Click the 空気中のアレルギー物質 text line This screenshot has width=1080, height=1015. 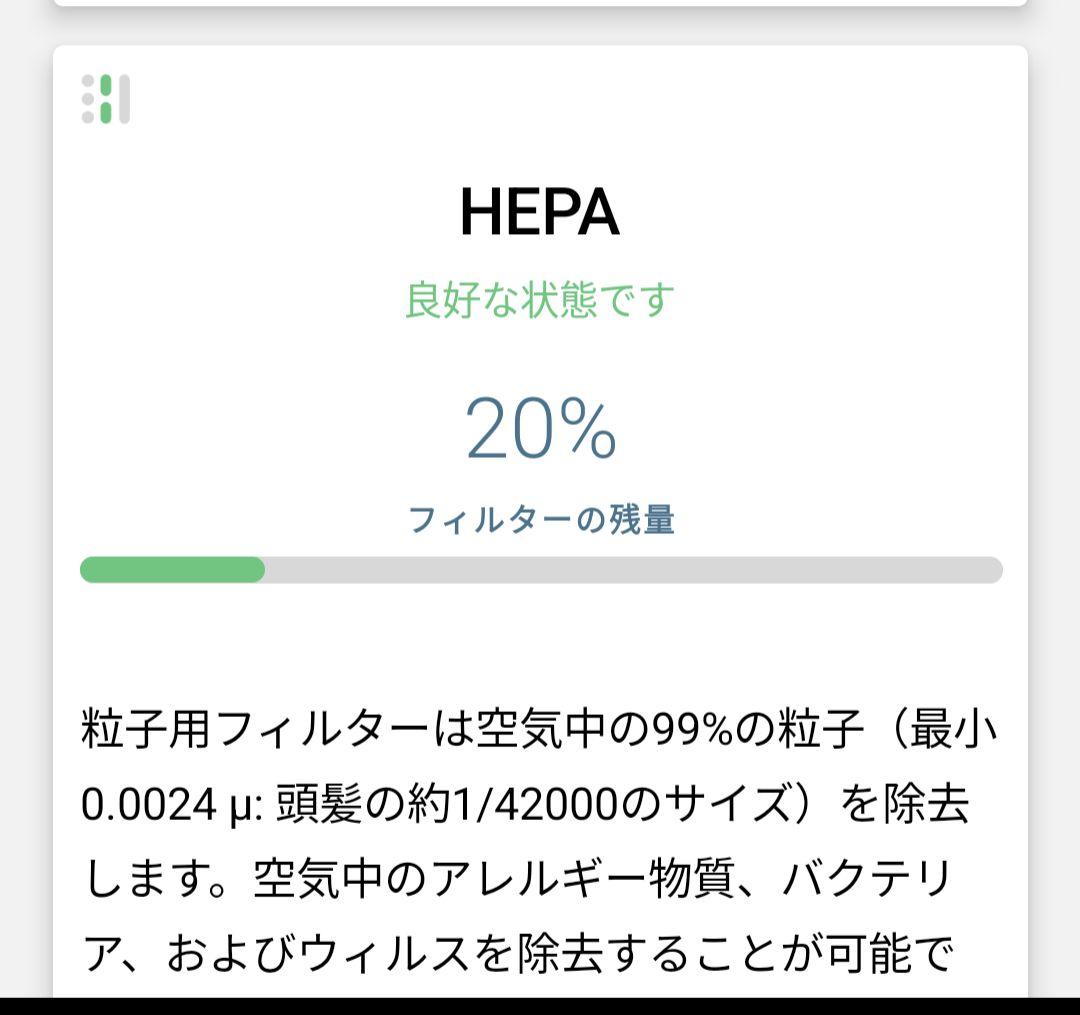point(517,879)
